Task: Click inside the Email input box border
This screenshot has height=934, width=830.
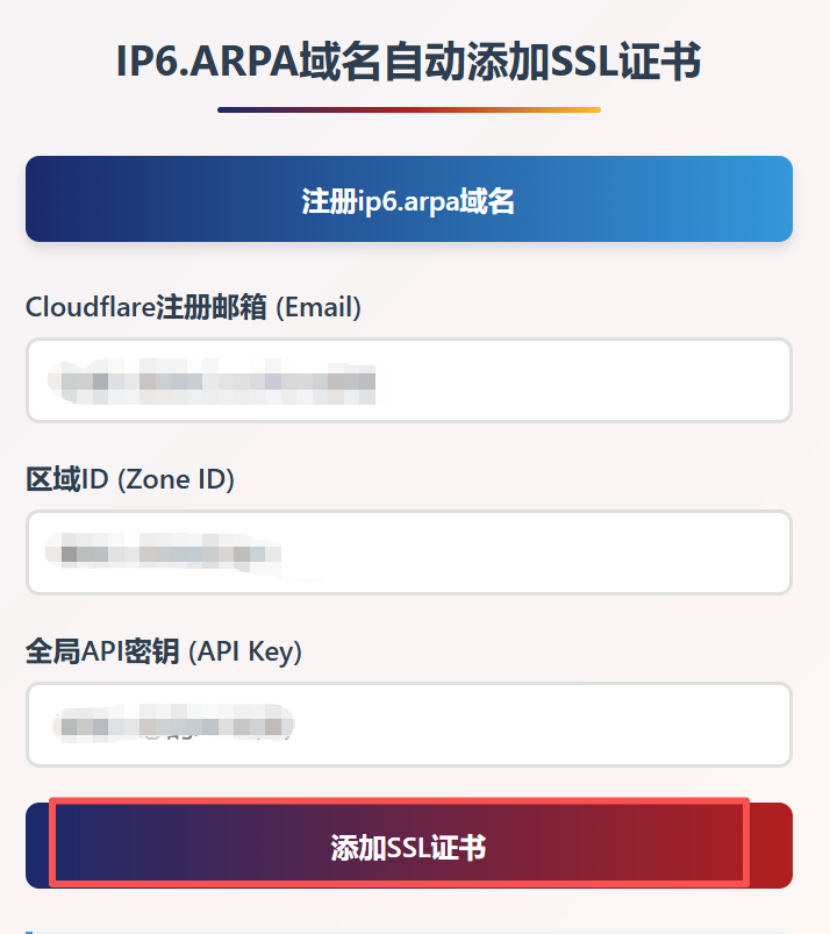Action: (x=415, y=380)
